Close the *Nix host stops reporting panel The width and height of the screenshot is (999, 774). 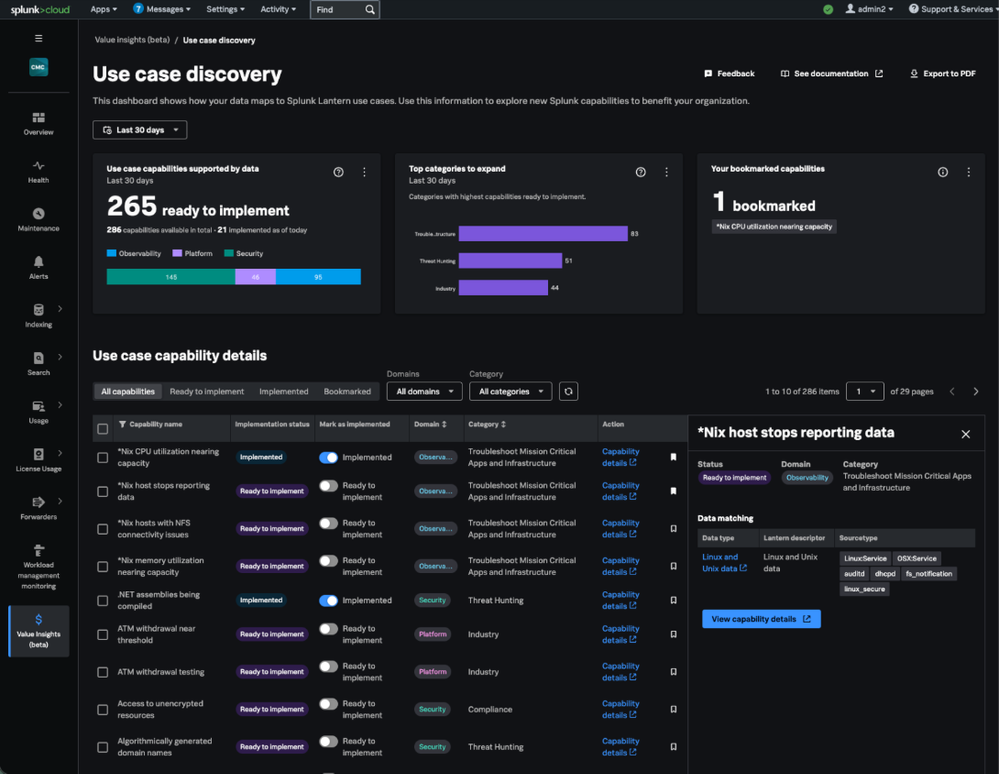(x=965, y=434)
